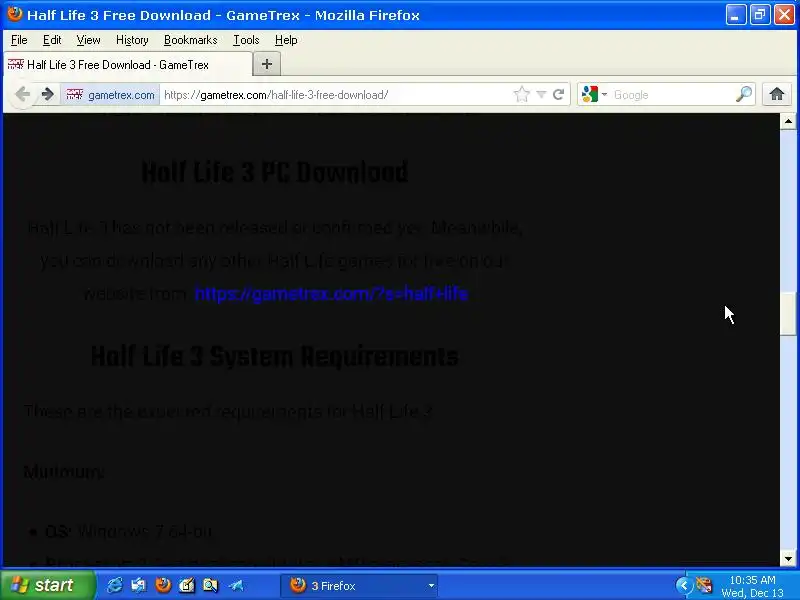Click the Firefox logo in title bar
Image resolution: width=800 pixels, height=600 pixels.
pyautogui.click(x=14, y=14)
